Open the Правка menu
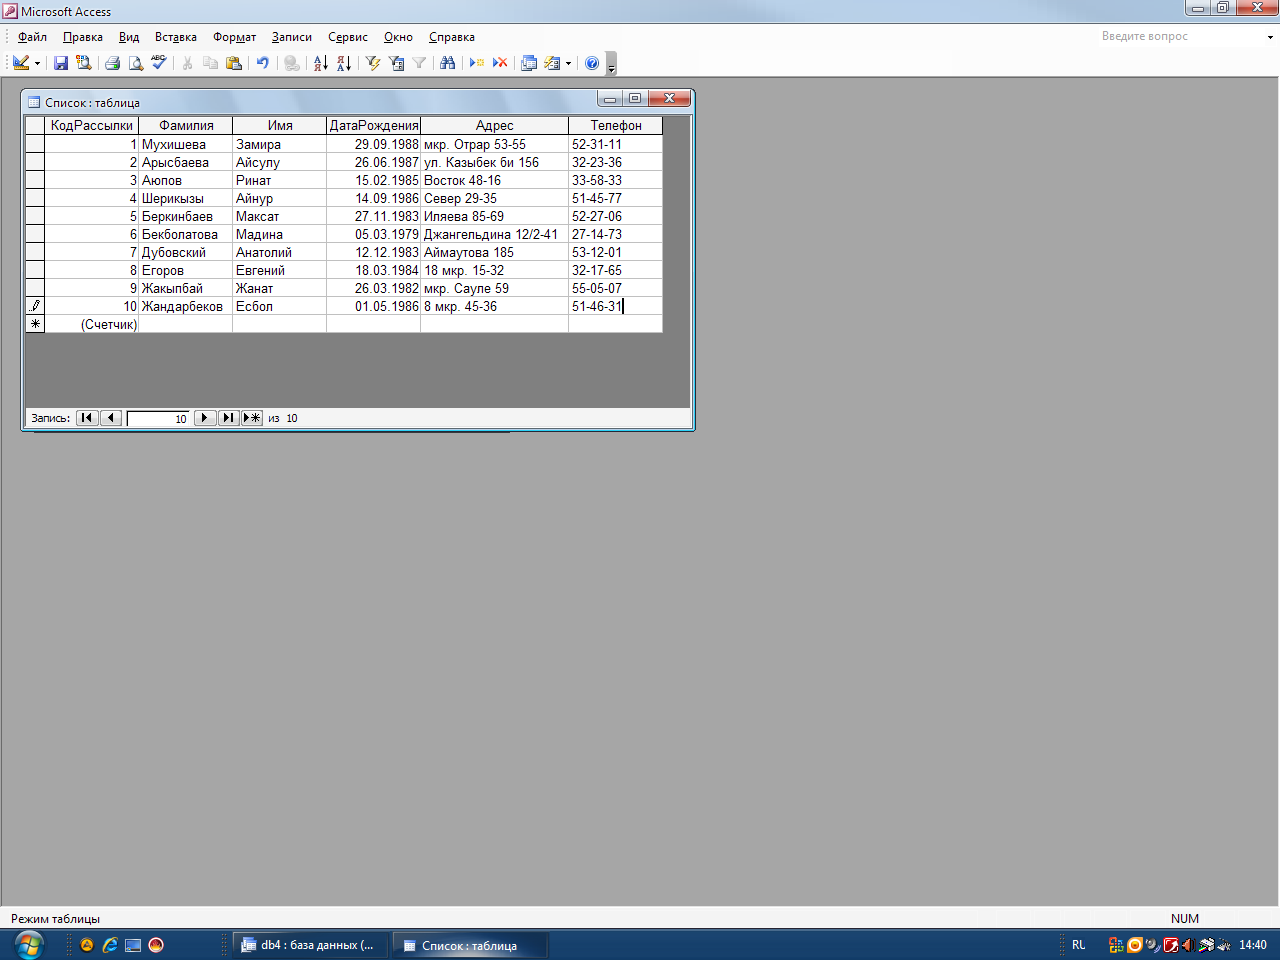This screenshot has height=960, width=1280. tap(82, 37)
